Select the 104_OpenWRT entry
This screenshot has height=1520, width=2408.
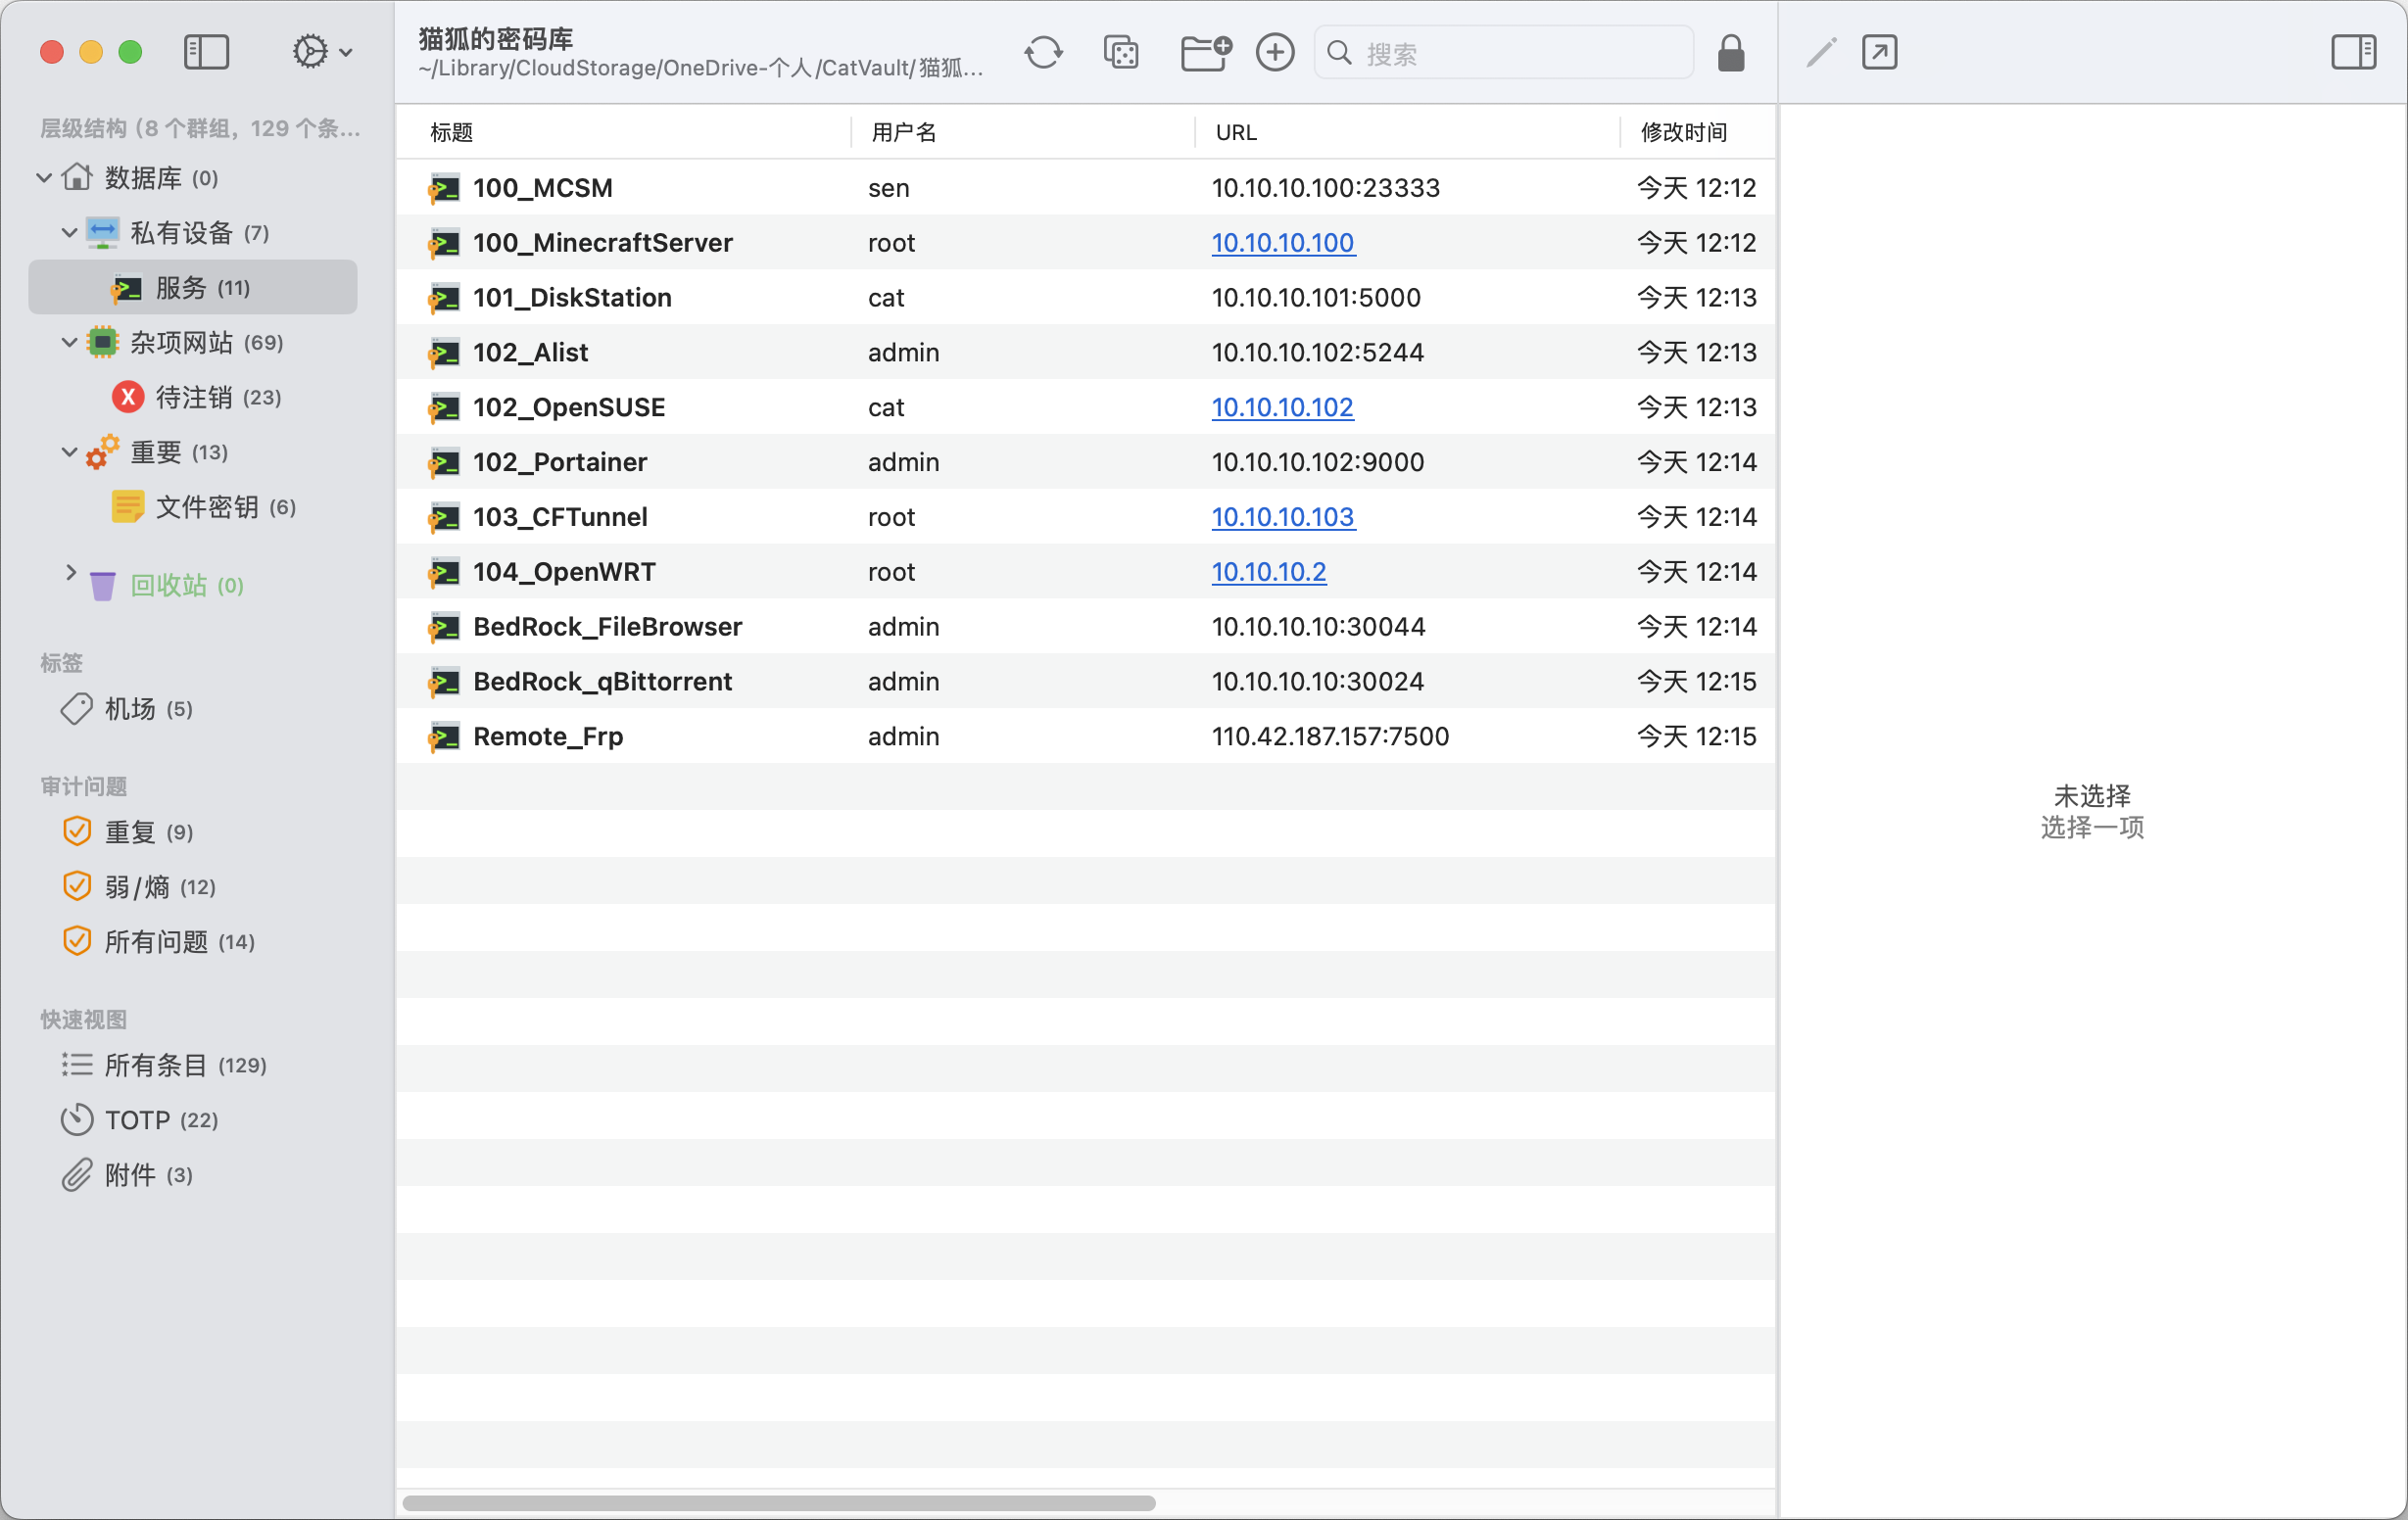pos(1085,572)
